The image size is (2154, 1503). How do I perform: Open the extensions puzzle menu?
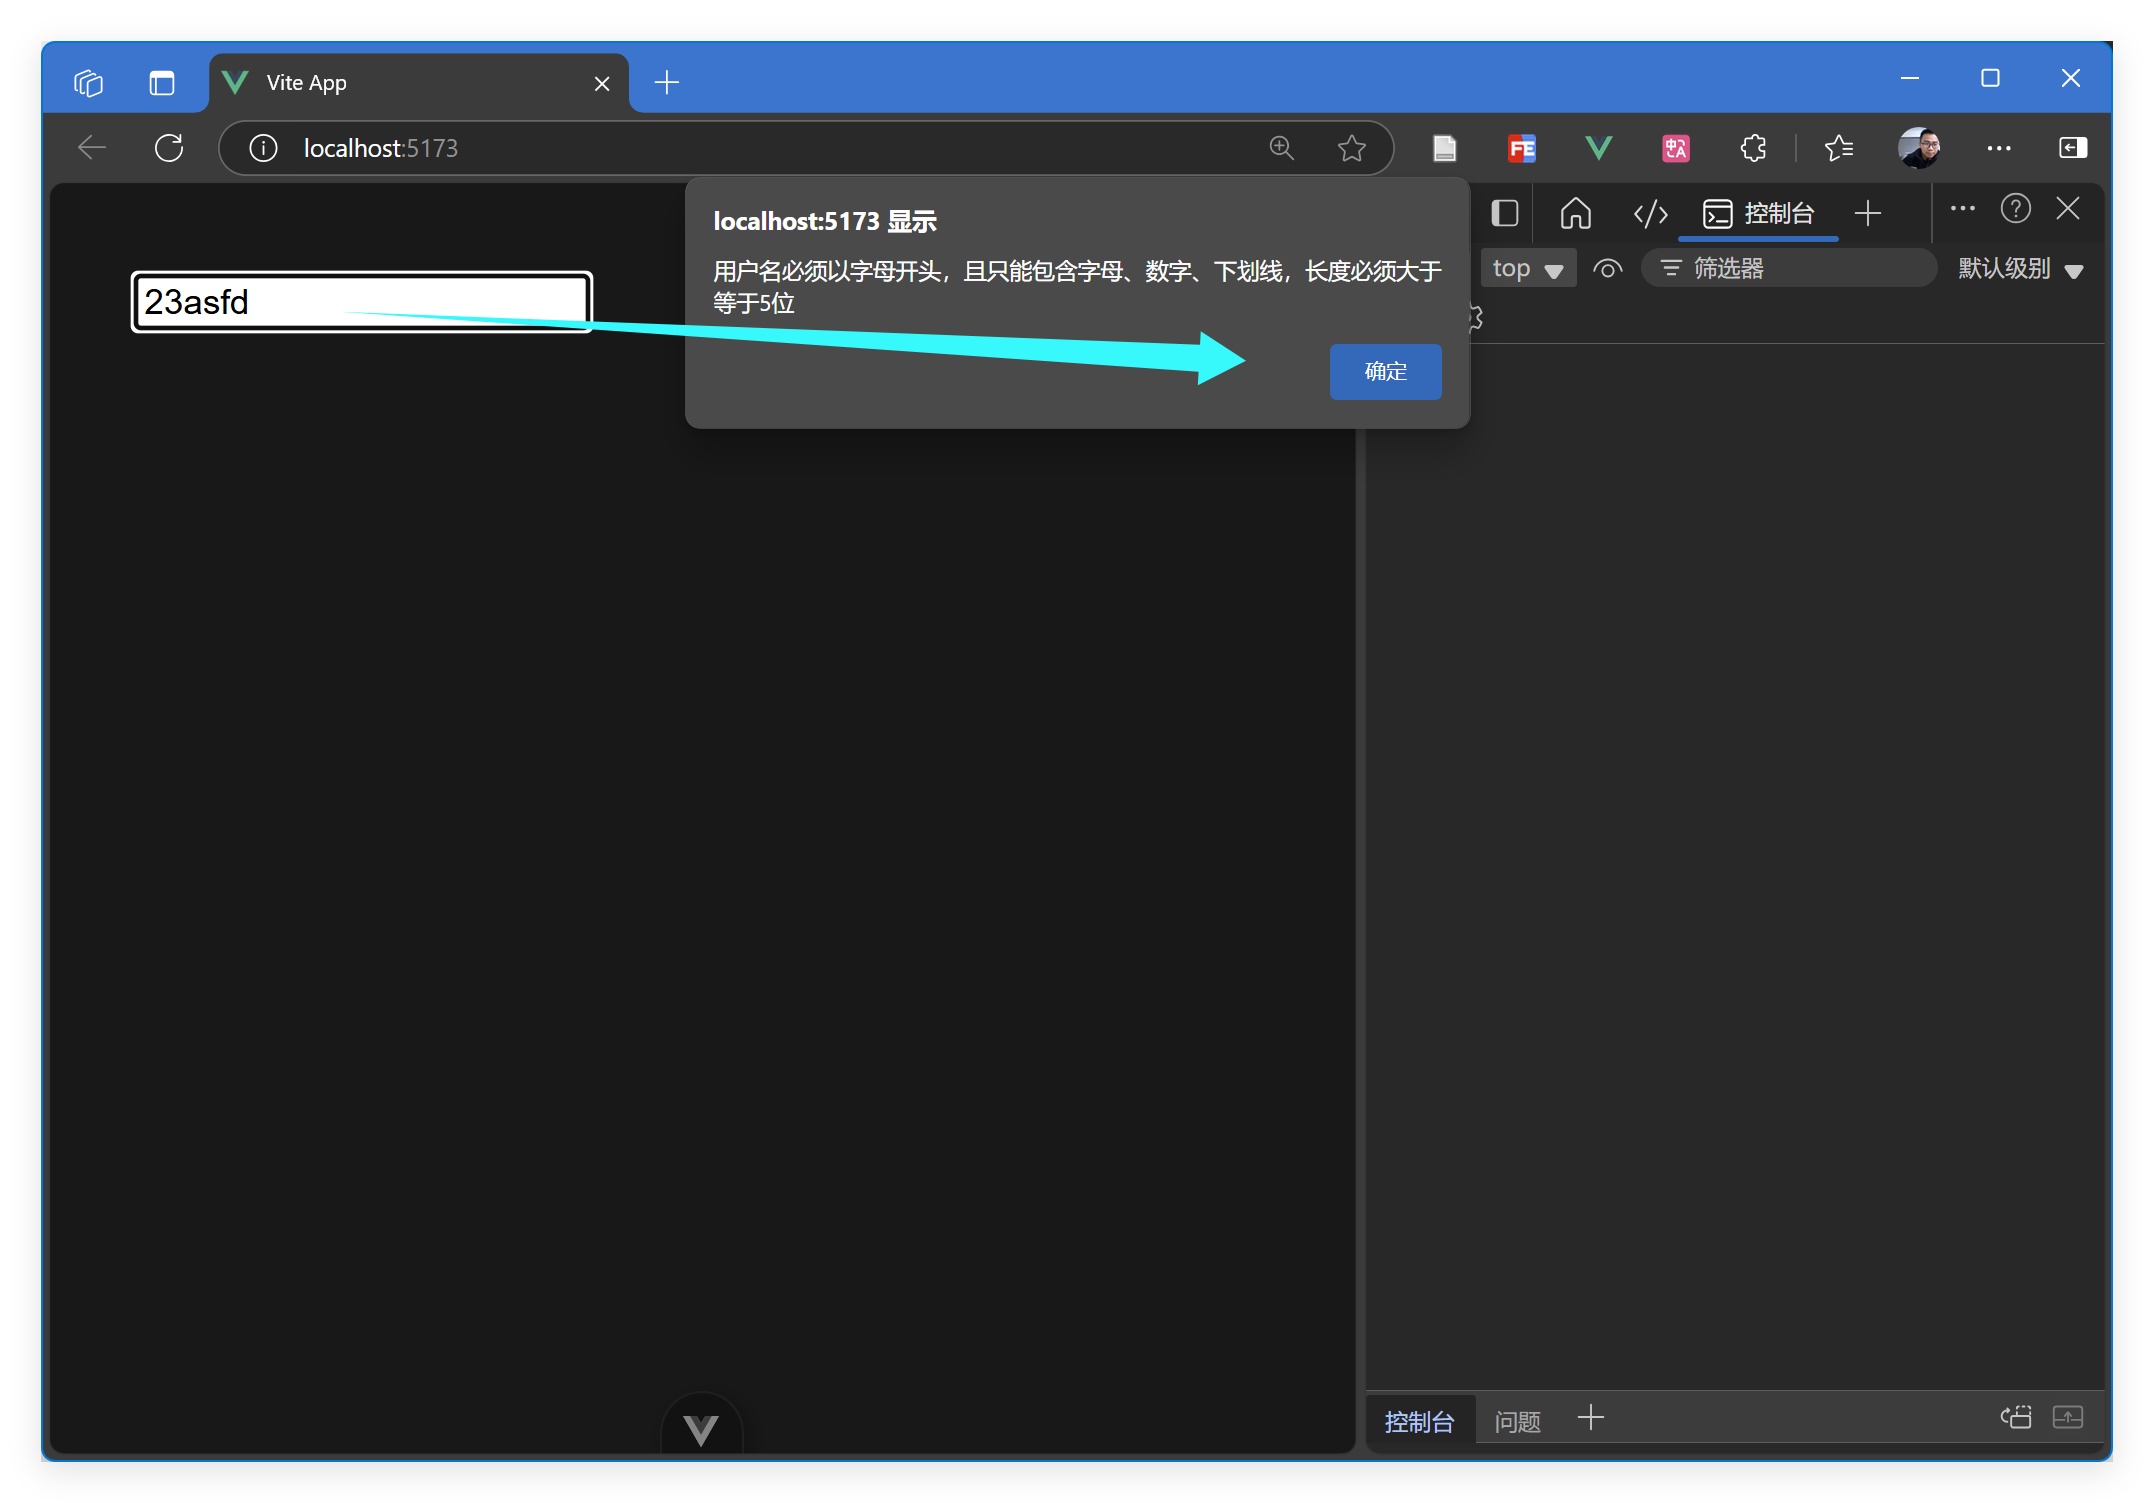(1753, 148)
